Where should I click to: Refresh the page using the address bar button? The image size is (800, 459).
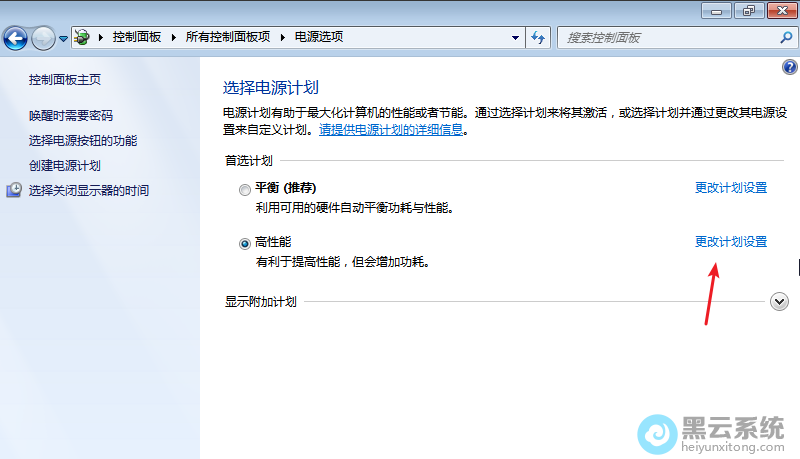click(x=538, y=37)
